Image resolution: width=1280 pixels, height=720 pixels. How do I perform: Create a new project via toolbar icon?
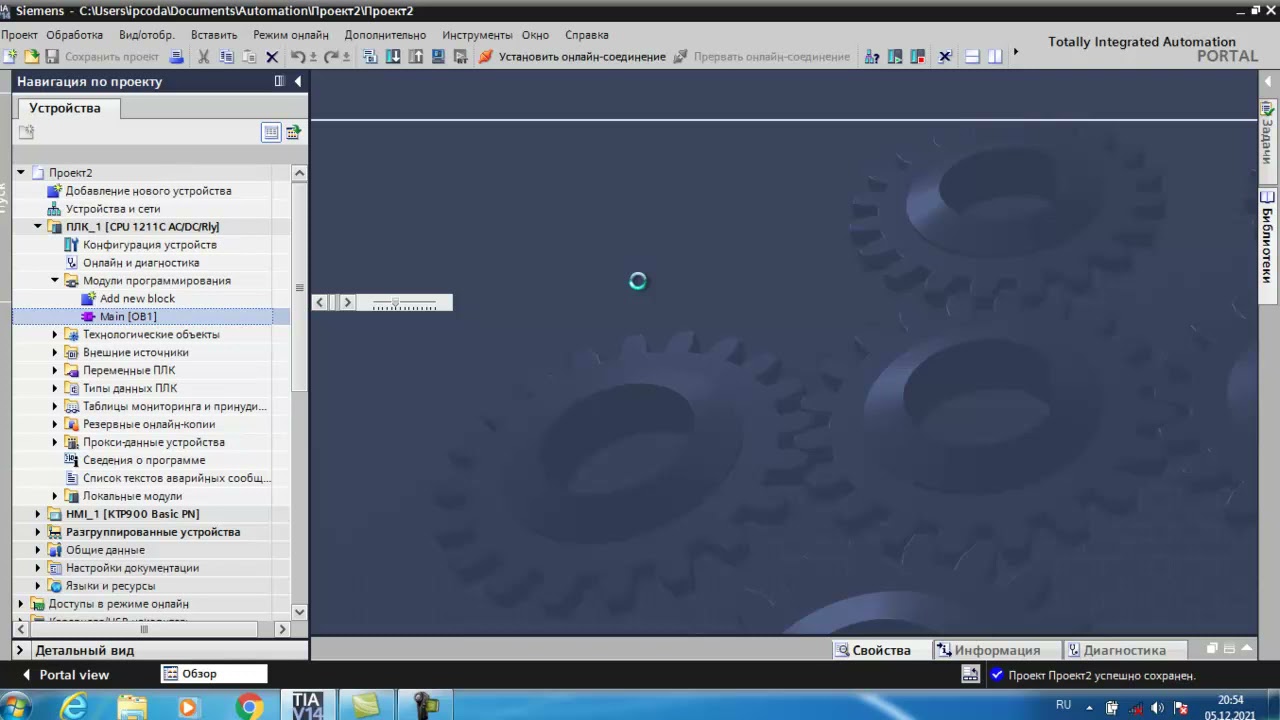pos(11,57)
